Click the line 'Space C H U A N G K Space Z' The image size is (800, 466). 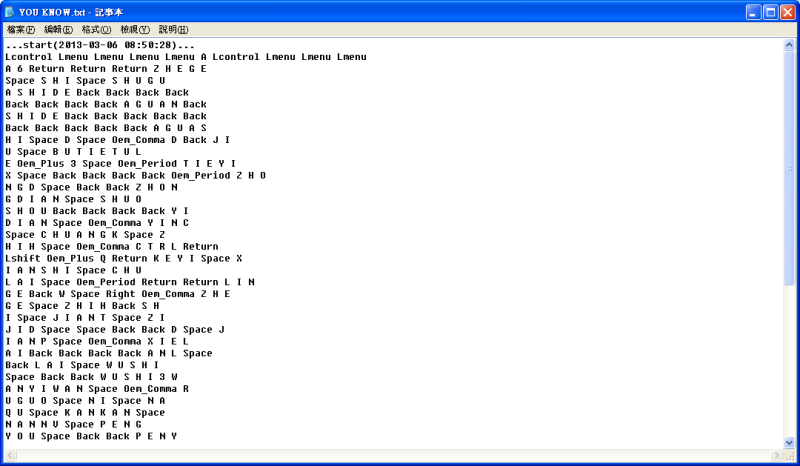(85, 235)
